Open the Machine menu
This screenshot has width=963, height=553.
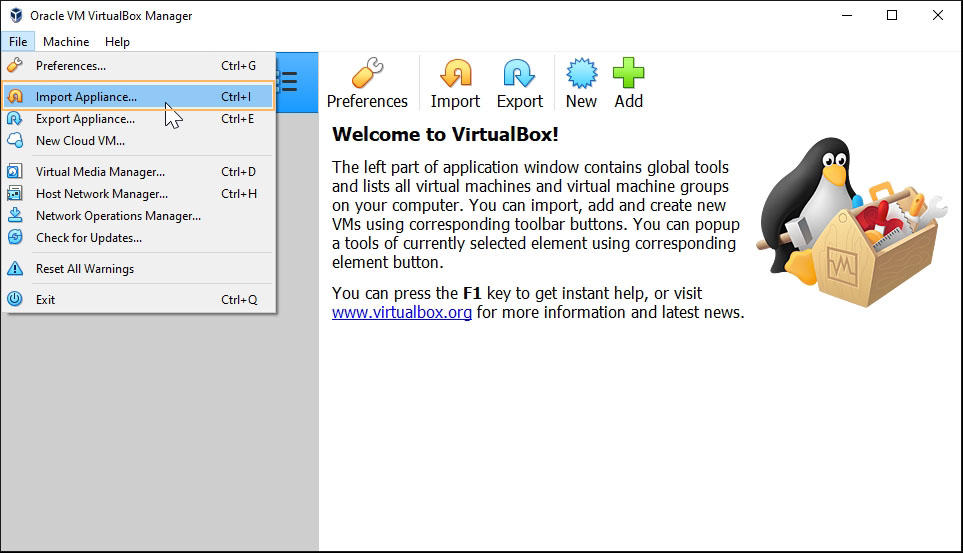pos(66,42)
